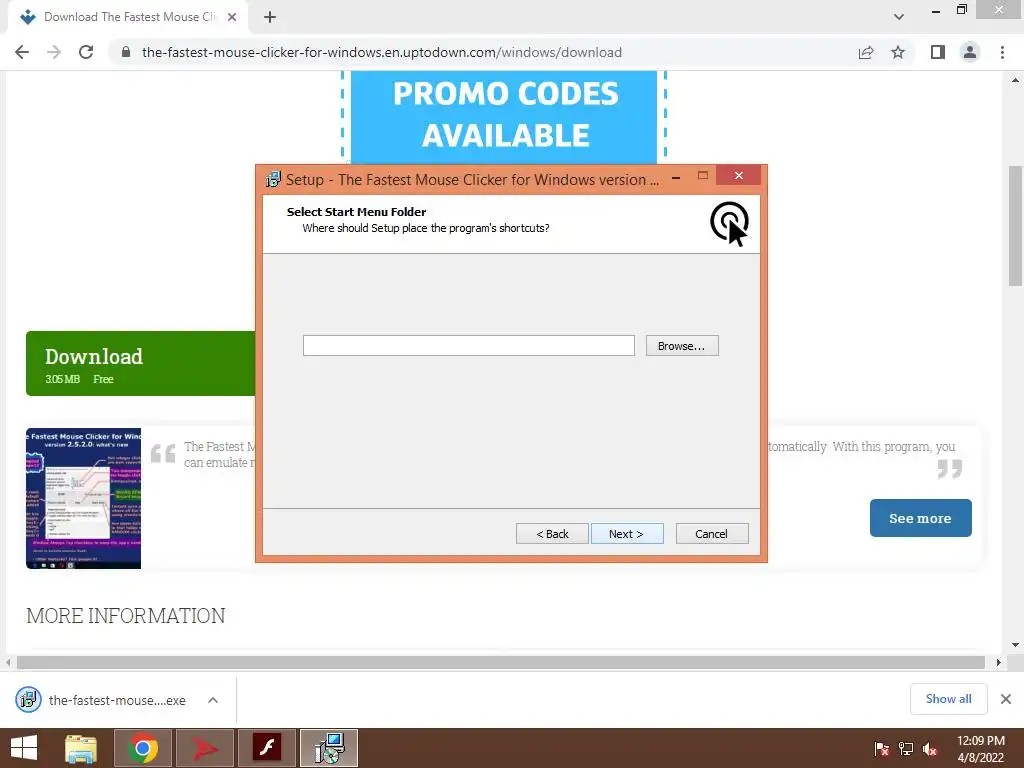1024x768 pixels.
Task: Click the scroll right arrow
Action: pos(998,662)
